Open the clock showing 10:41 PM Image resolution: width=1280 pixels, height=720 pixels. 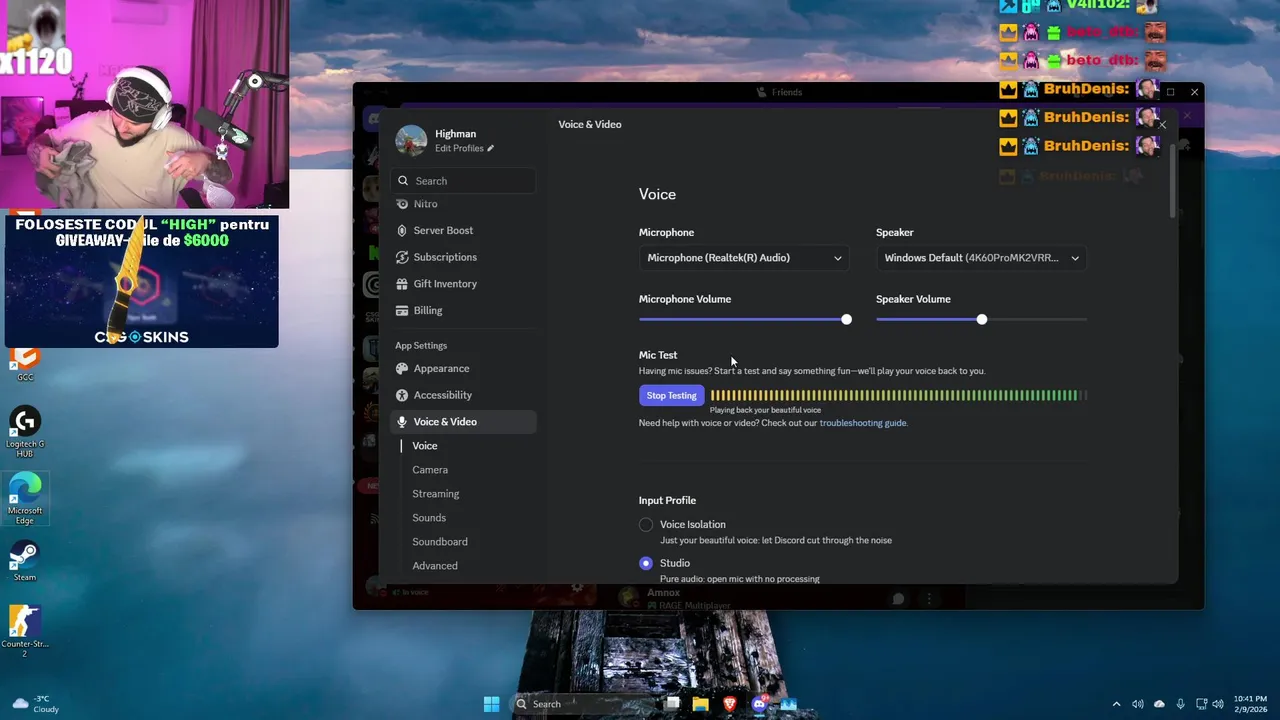(x=1250, y=704)
